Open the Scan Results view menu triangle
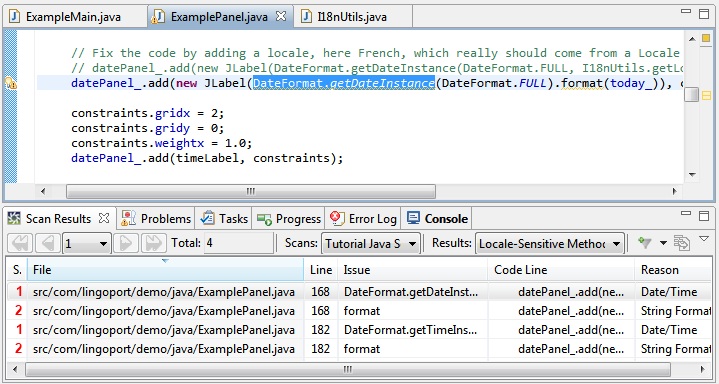 pos(704,238)
